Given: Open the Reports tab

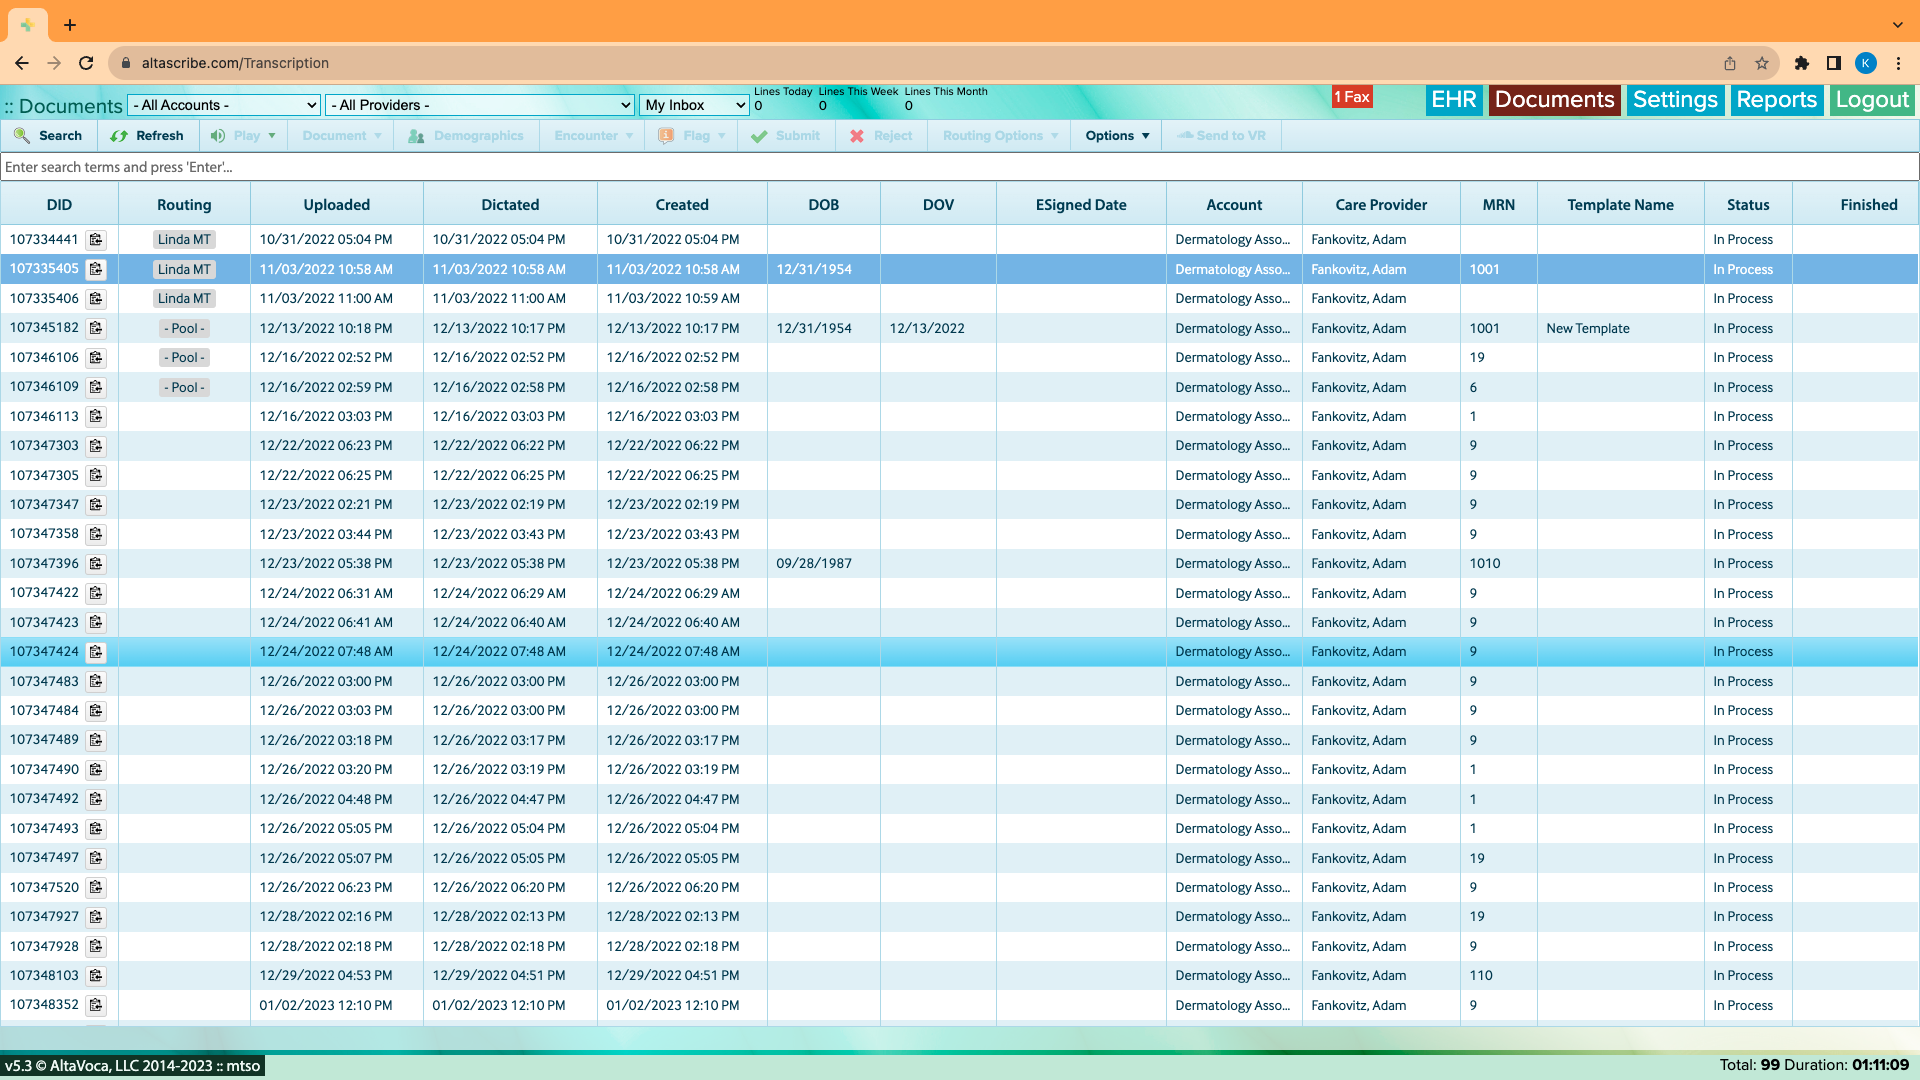Looking at the screenshot, I should [x=1775, y=100].
